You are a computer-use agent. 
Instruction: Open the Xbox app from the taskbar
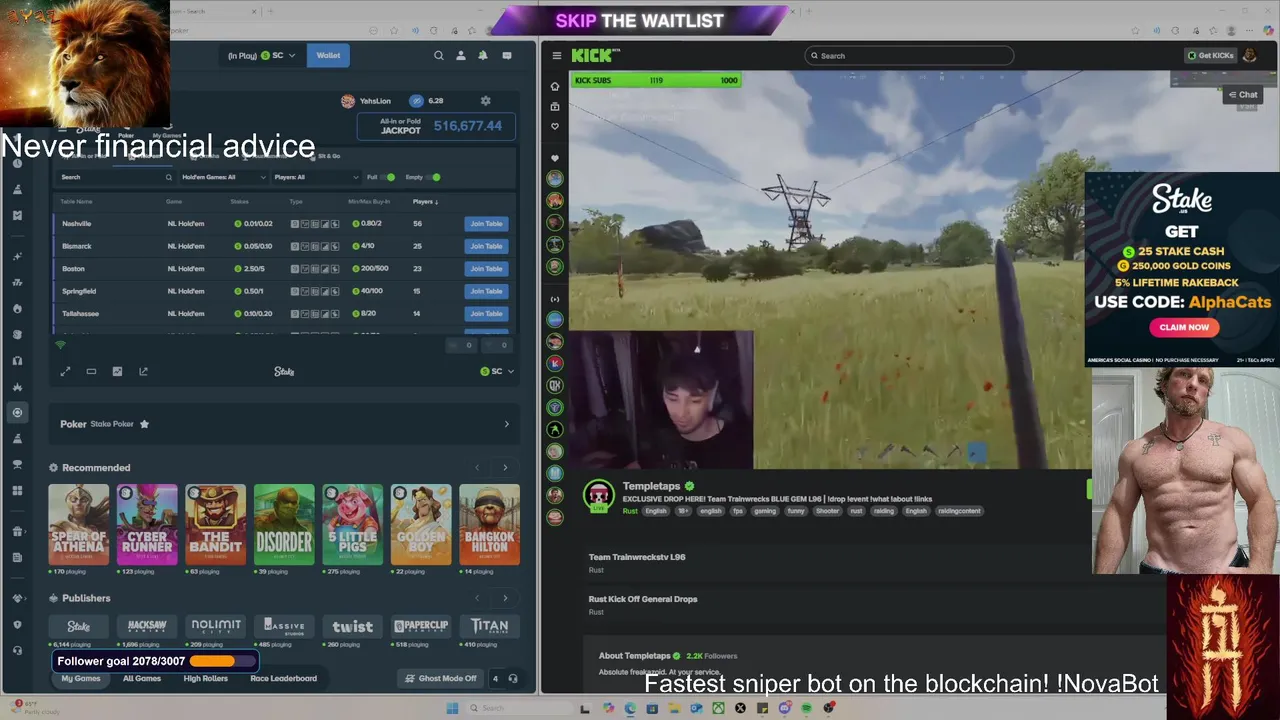point(718,708)
